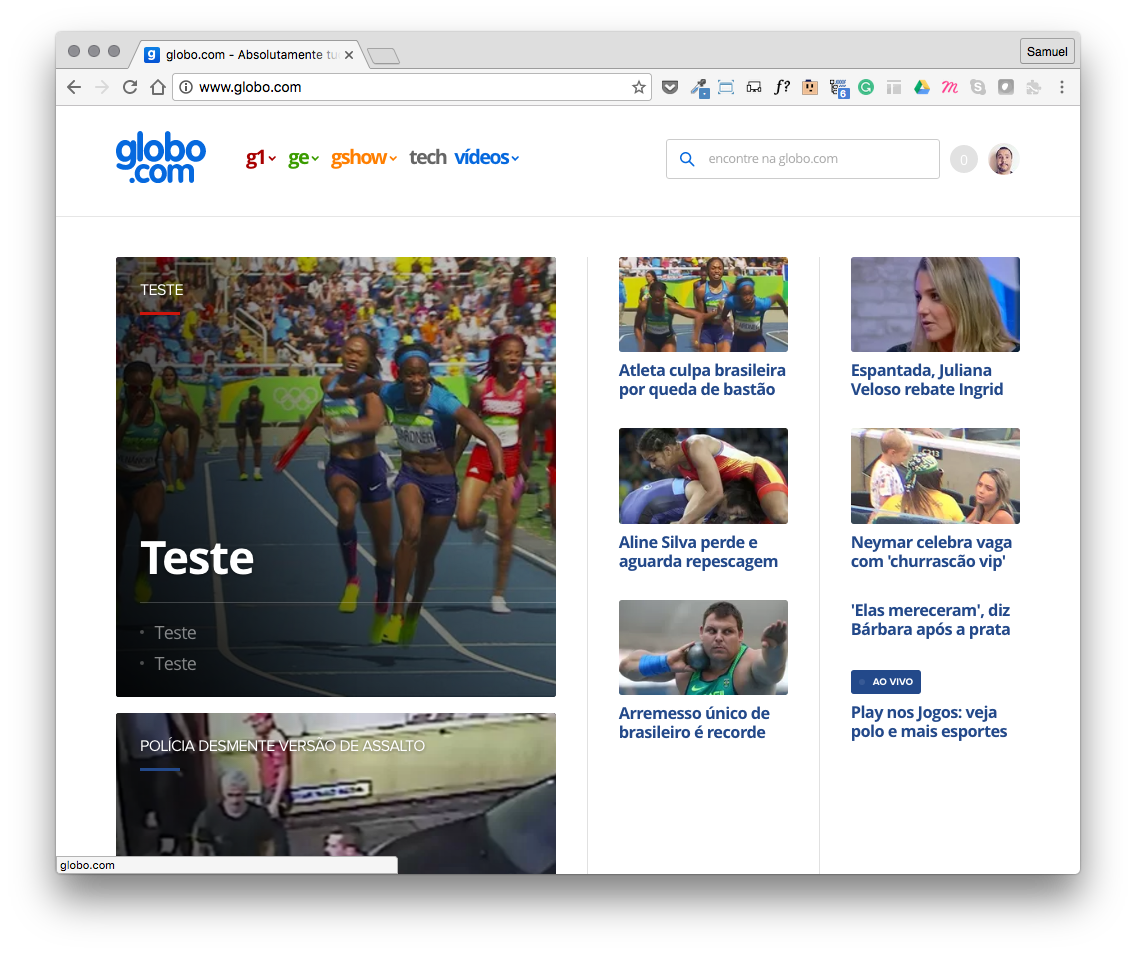Open the tech section link
Image resolution: width=1136 pixels, height=954 pixels.
click(x=427, y=157)
